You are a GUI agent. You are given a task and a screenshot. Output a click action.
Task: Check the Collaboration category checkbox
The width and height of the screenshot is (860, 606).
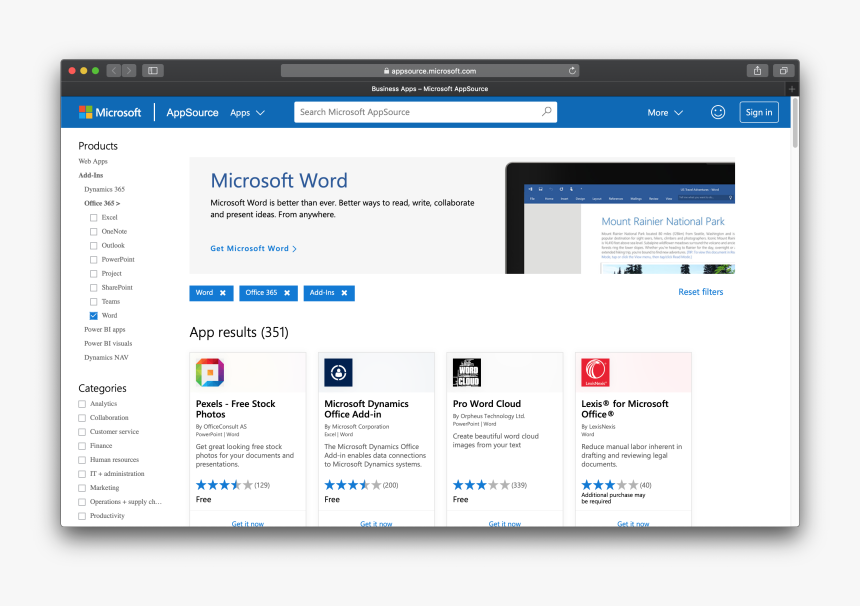pyautogui.click(x=82, y=418)
